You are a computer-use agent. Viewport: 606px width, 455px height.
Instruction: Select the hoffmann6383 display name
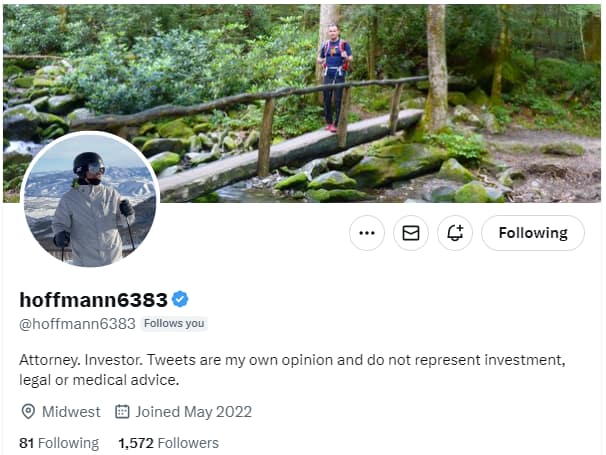pos(94,298)
